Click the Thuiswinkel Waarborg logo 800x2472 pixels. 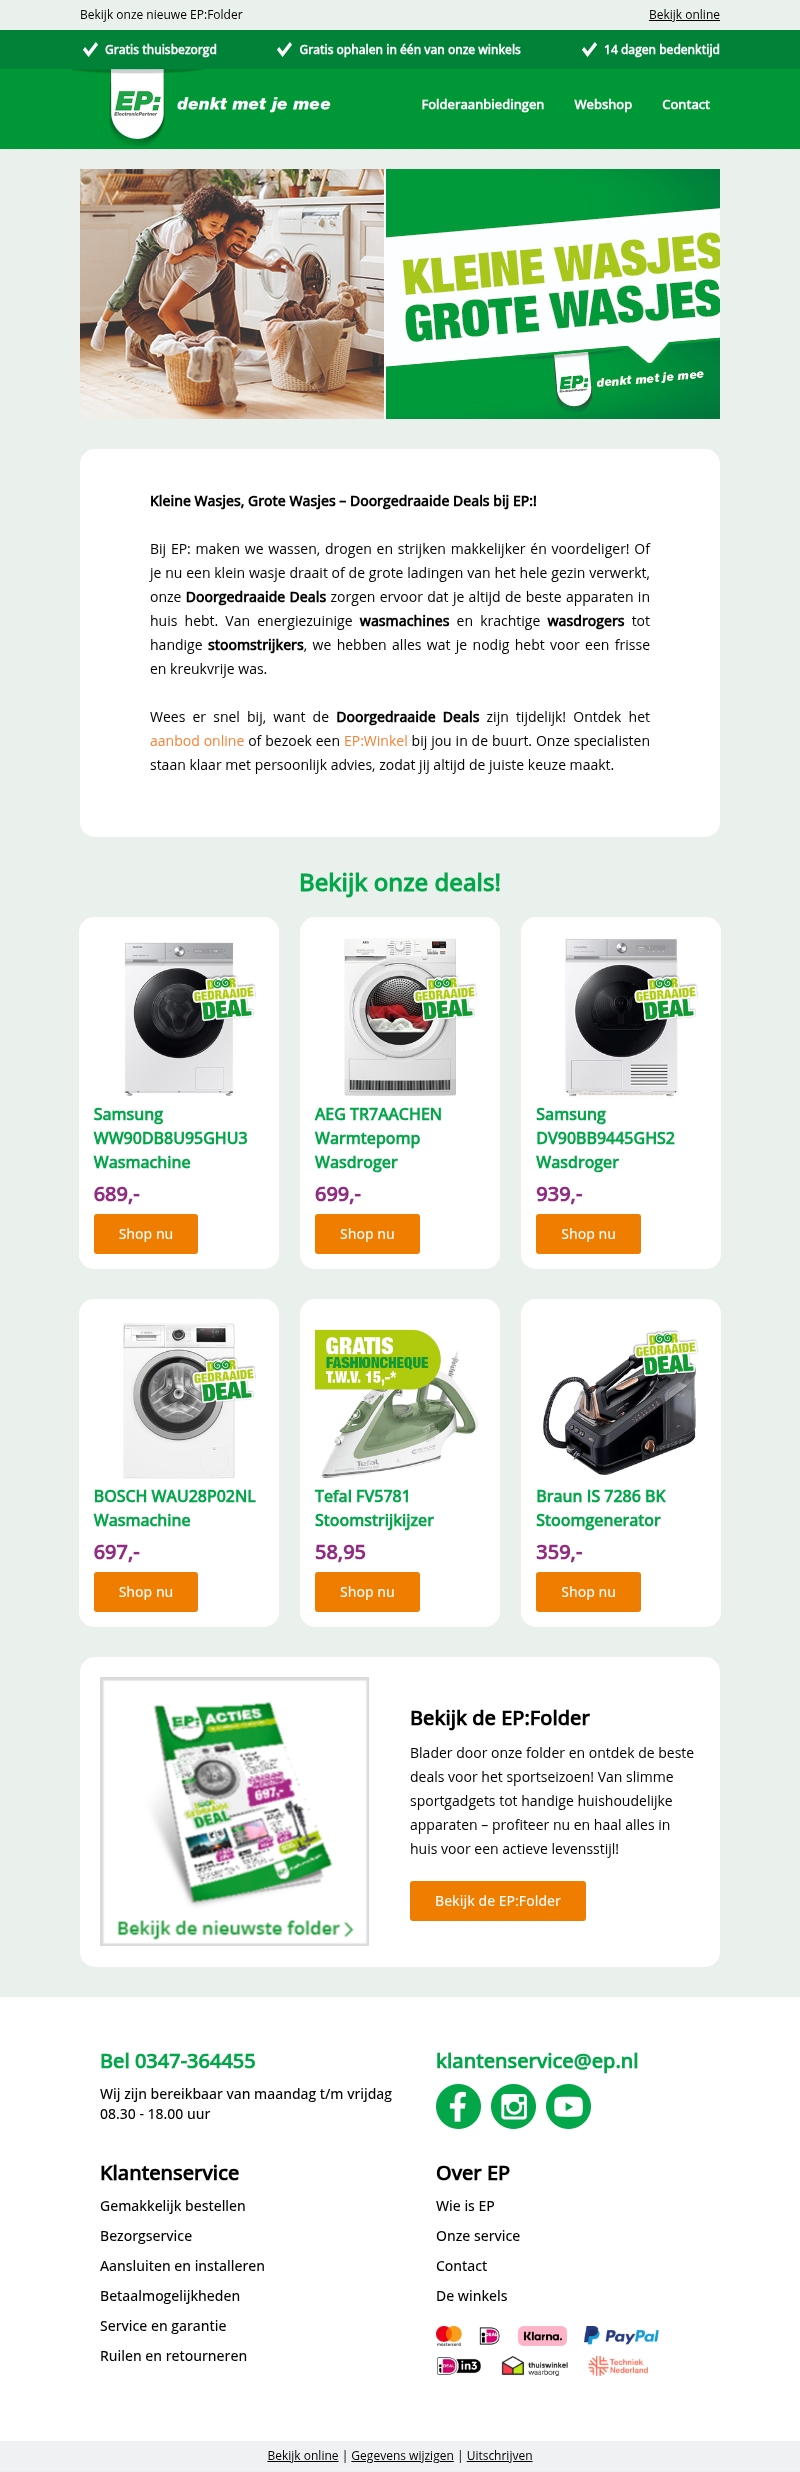click(x=535, y=2366)
